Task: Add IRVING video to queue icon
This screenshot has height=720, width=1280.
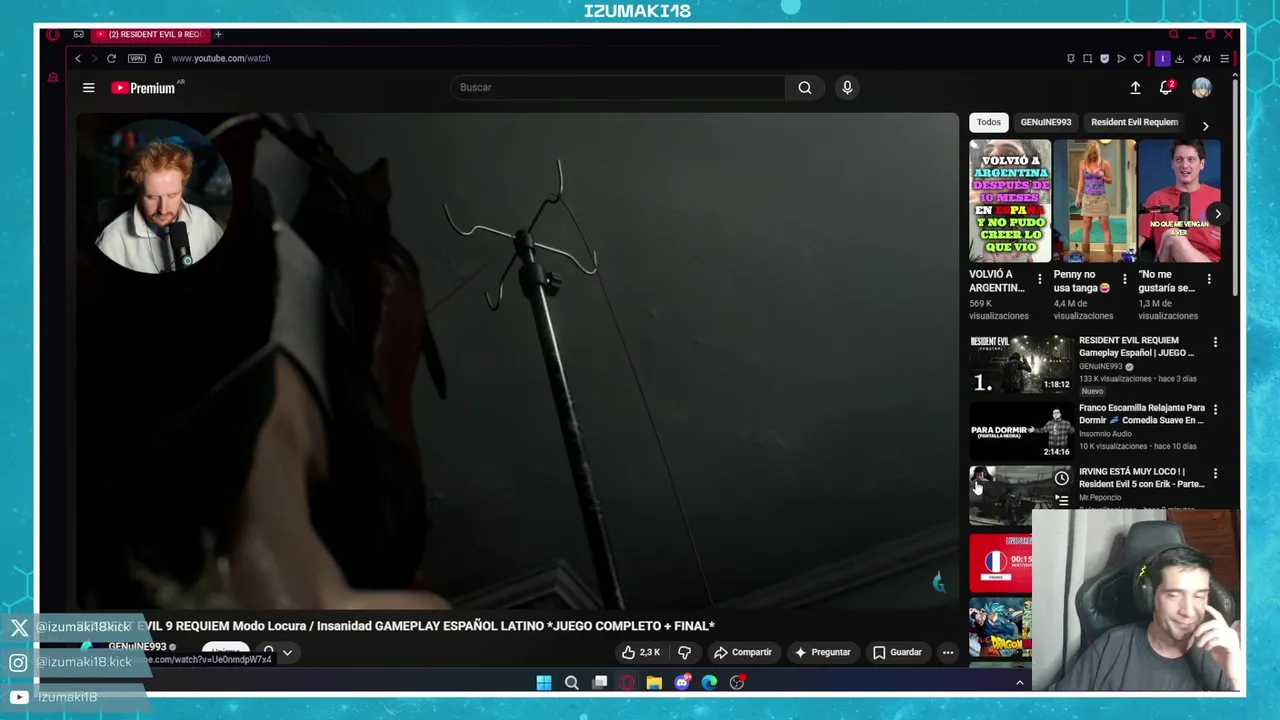Action: 1061,500
